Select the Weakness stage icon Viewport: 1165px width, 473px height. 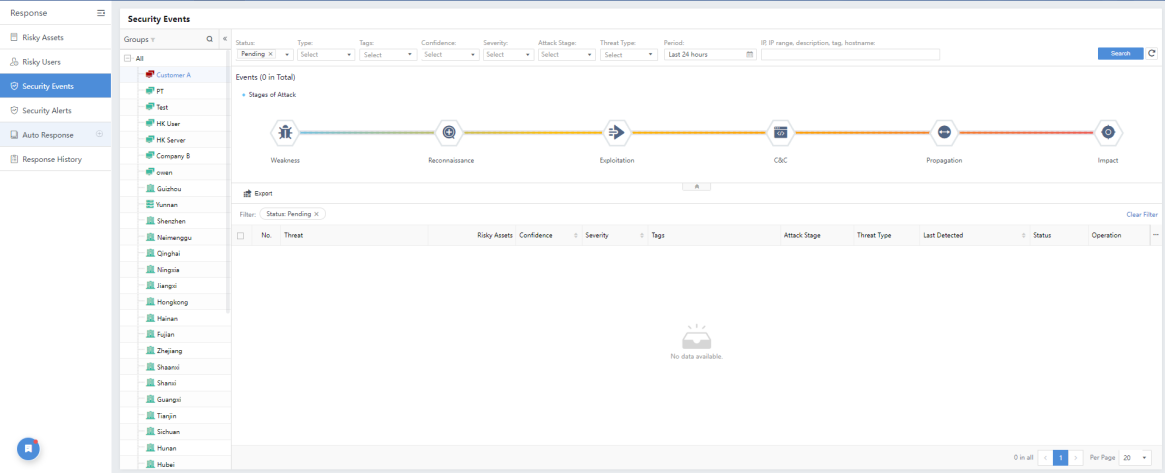[x=285, y=132]
